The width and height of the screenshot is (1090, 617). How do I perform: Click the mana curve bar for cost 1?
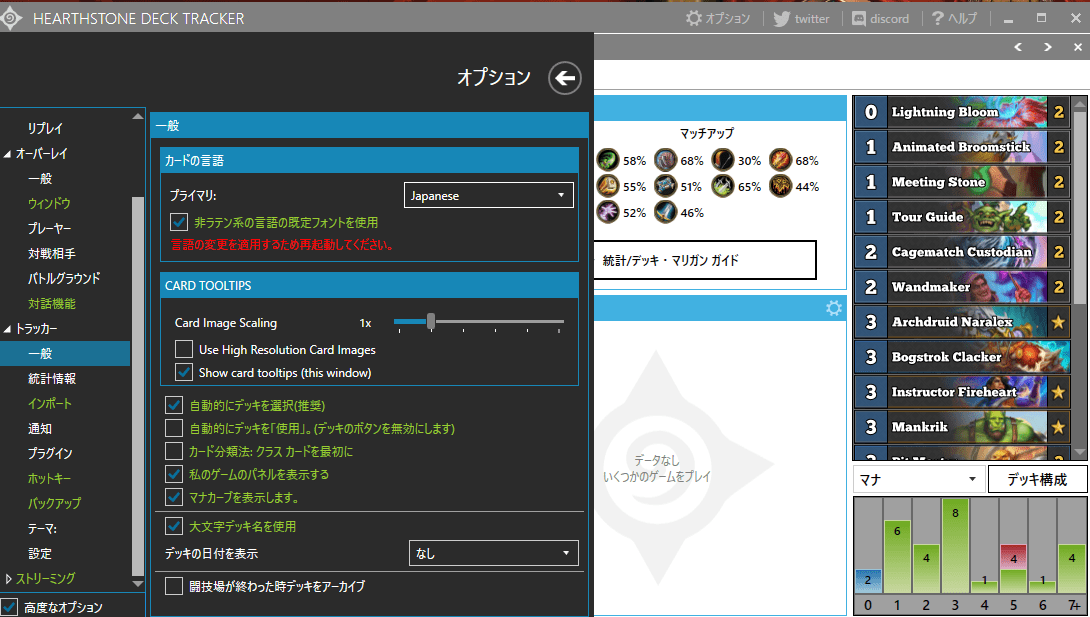pos(897,557)
